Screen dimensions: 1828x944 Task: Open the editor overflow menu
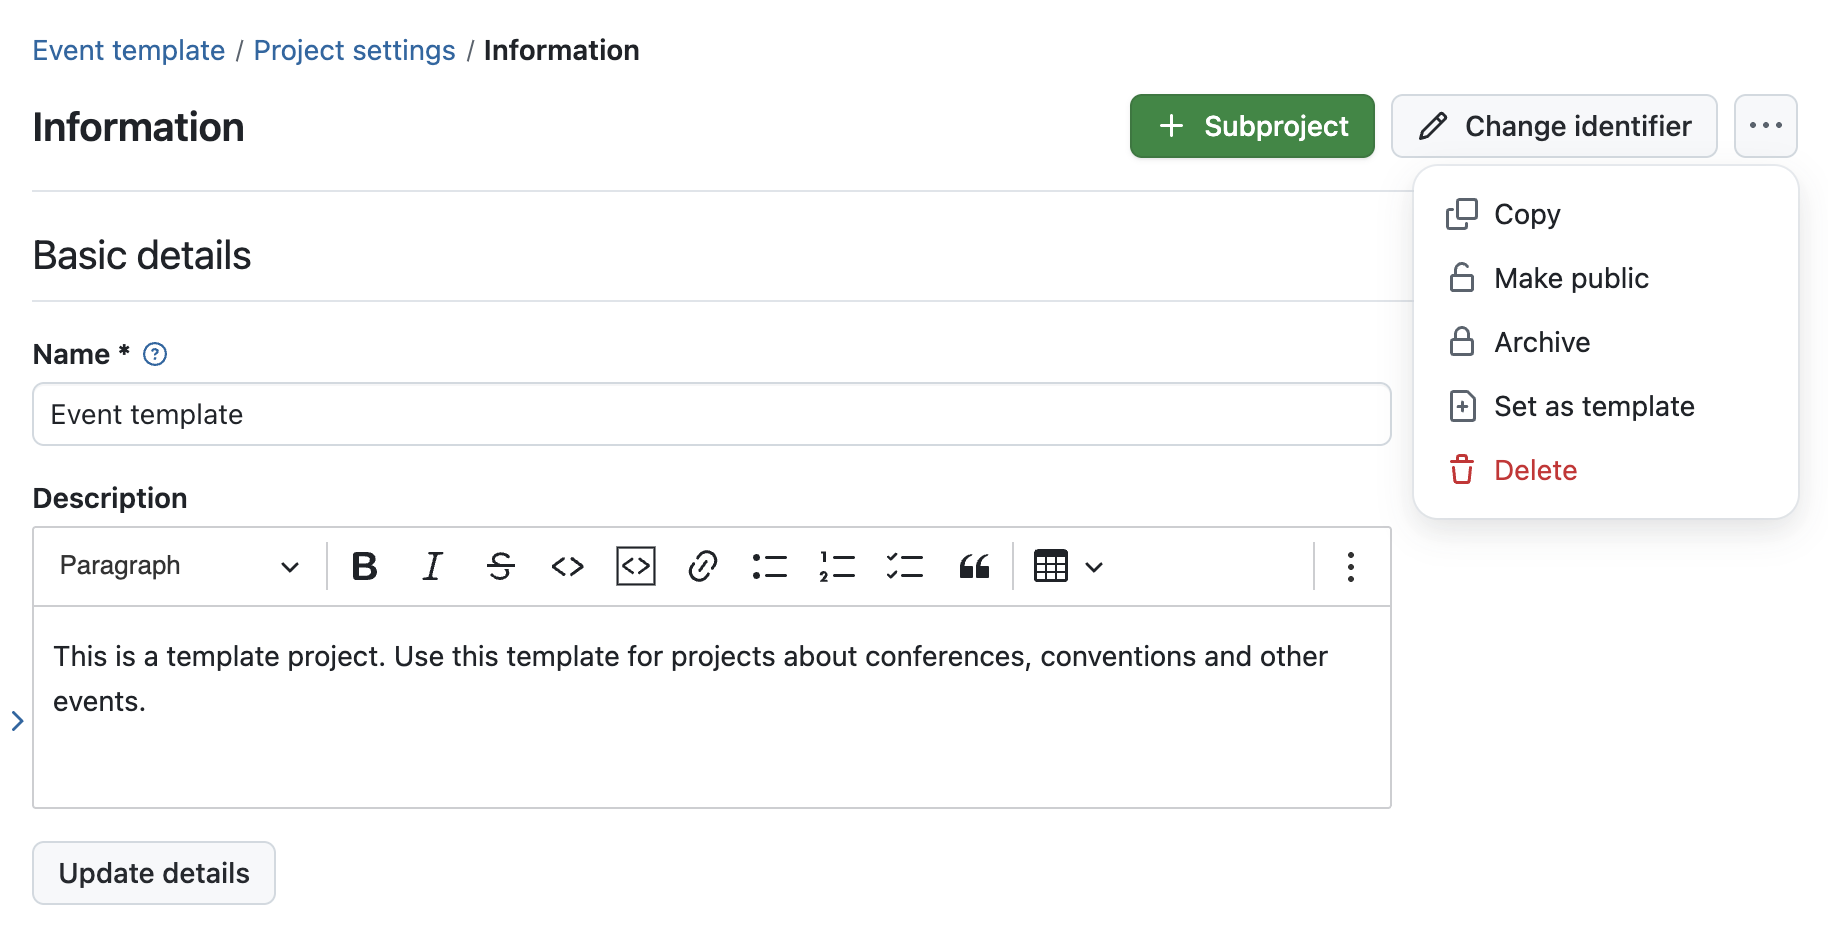point(1350,566)
